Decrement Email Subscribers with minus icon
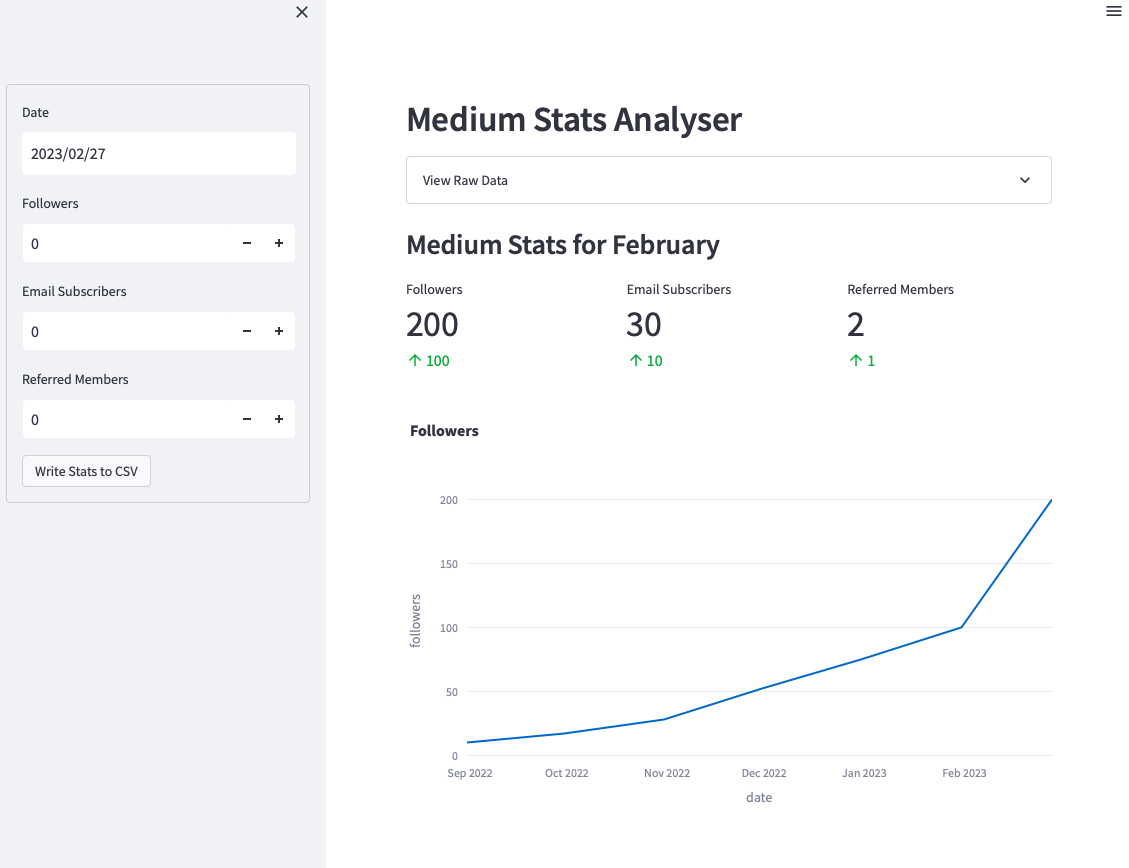1129x868 pixels. click(x=247, y=331)
